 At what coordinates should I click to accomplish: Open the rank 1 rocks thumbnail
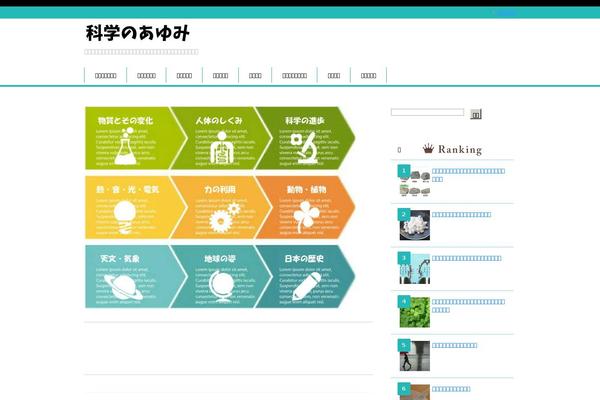415,182
